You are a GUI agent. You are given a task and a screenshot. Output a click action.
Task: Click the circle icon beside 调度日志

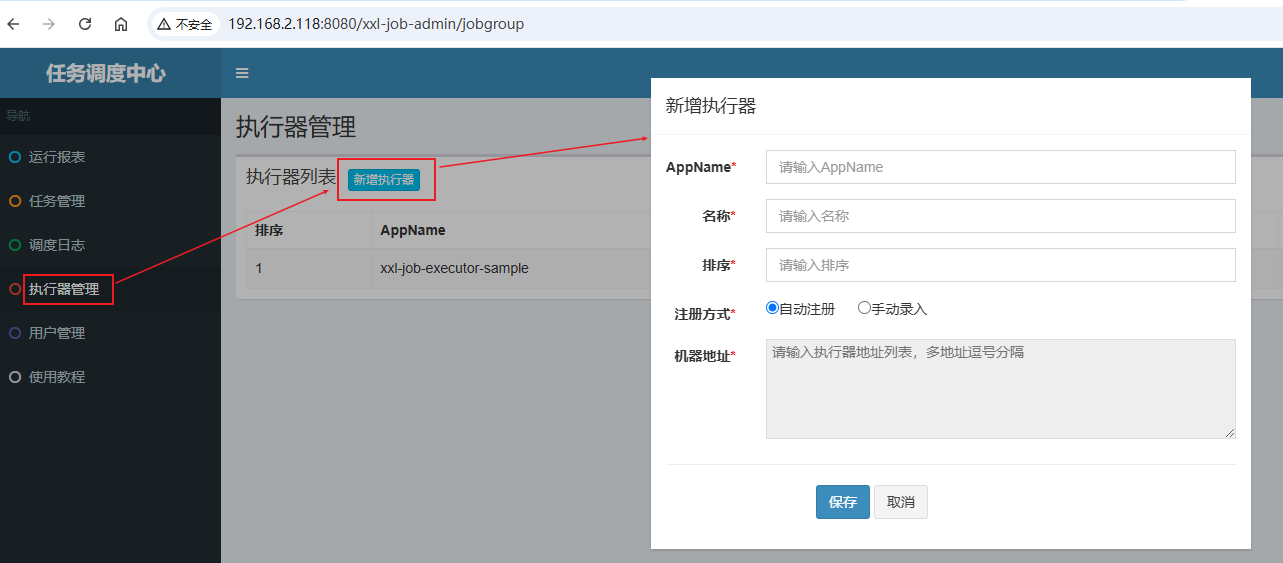[x=15, y=245]
